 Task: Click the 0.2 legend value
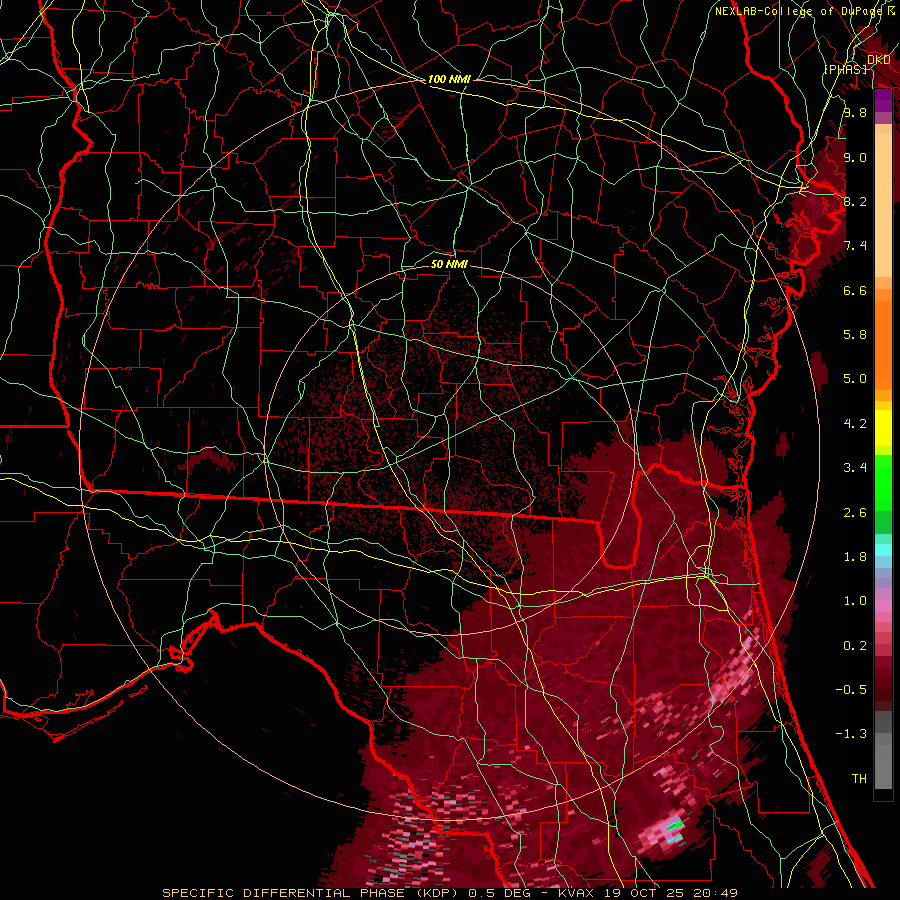(x=855, y=646)
